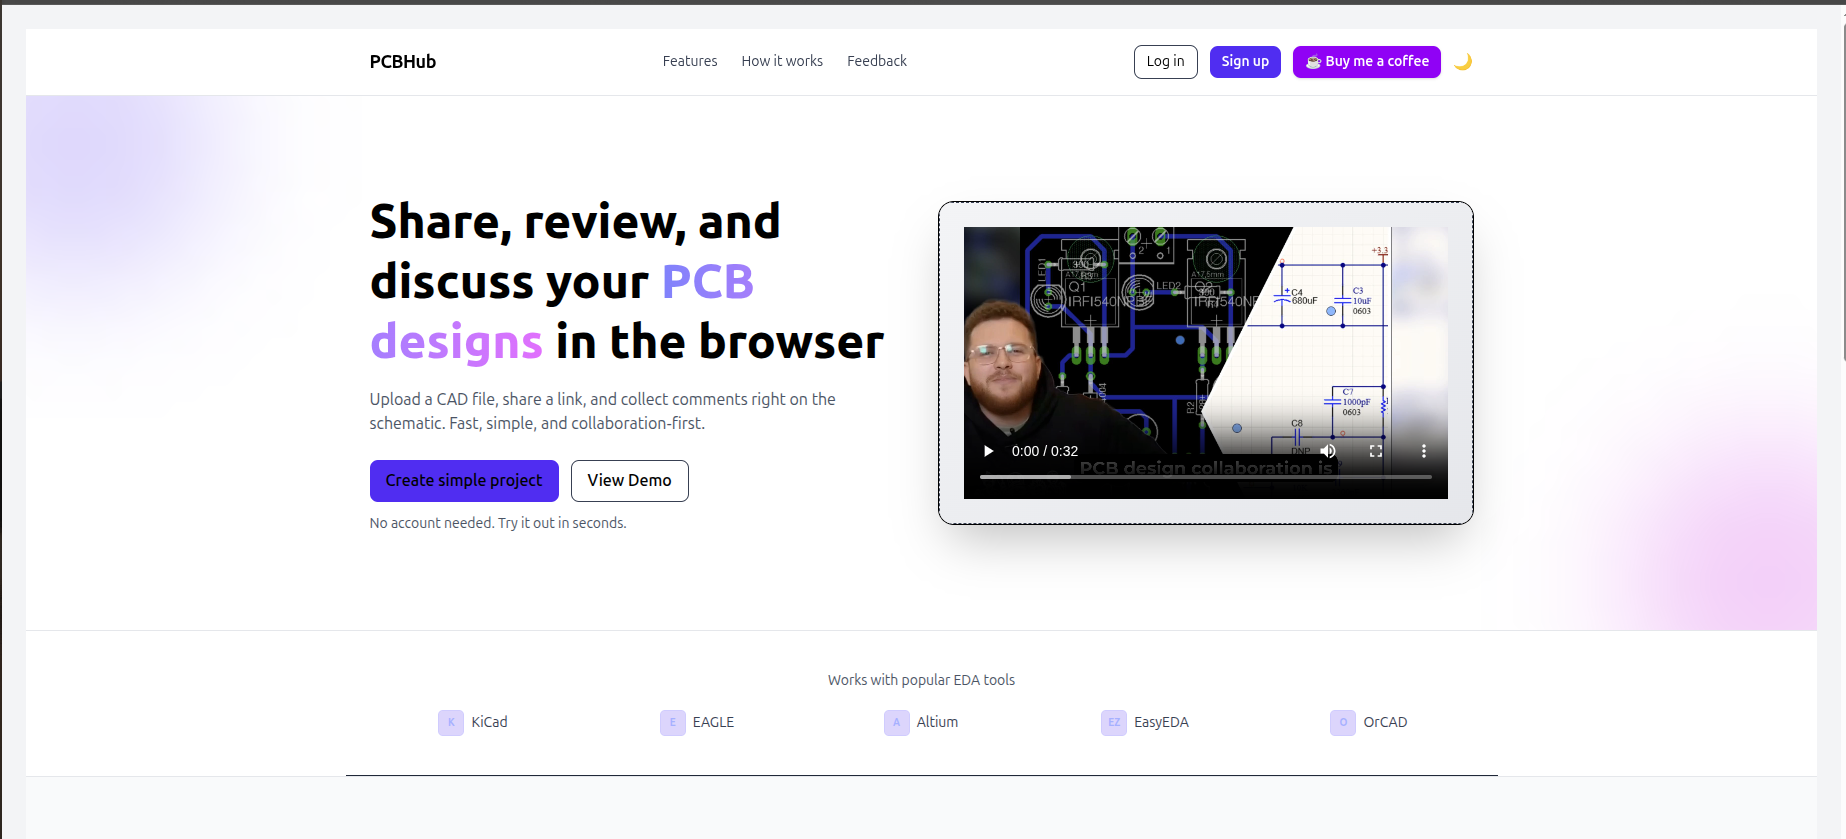Viewport: 1846px width, 839px height.
Task: Toggle dark mode with the moon icon
Action: [1463, 62]
